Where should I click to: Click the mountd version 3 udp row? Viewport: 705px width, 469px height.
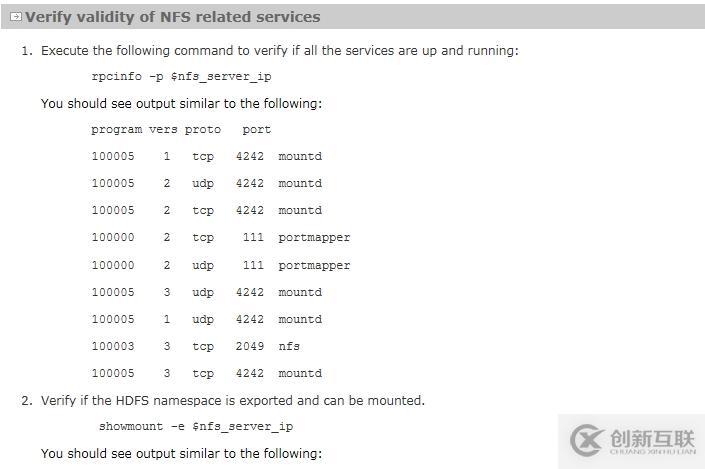[x=207, y=292]
